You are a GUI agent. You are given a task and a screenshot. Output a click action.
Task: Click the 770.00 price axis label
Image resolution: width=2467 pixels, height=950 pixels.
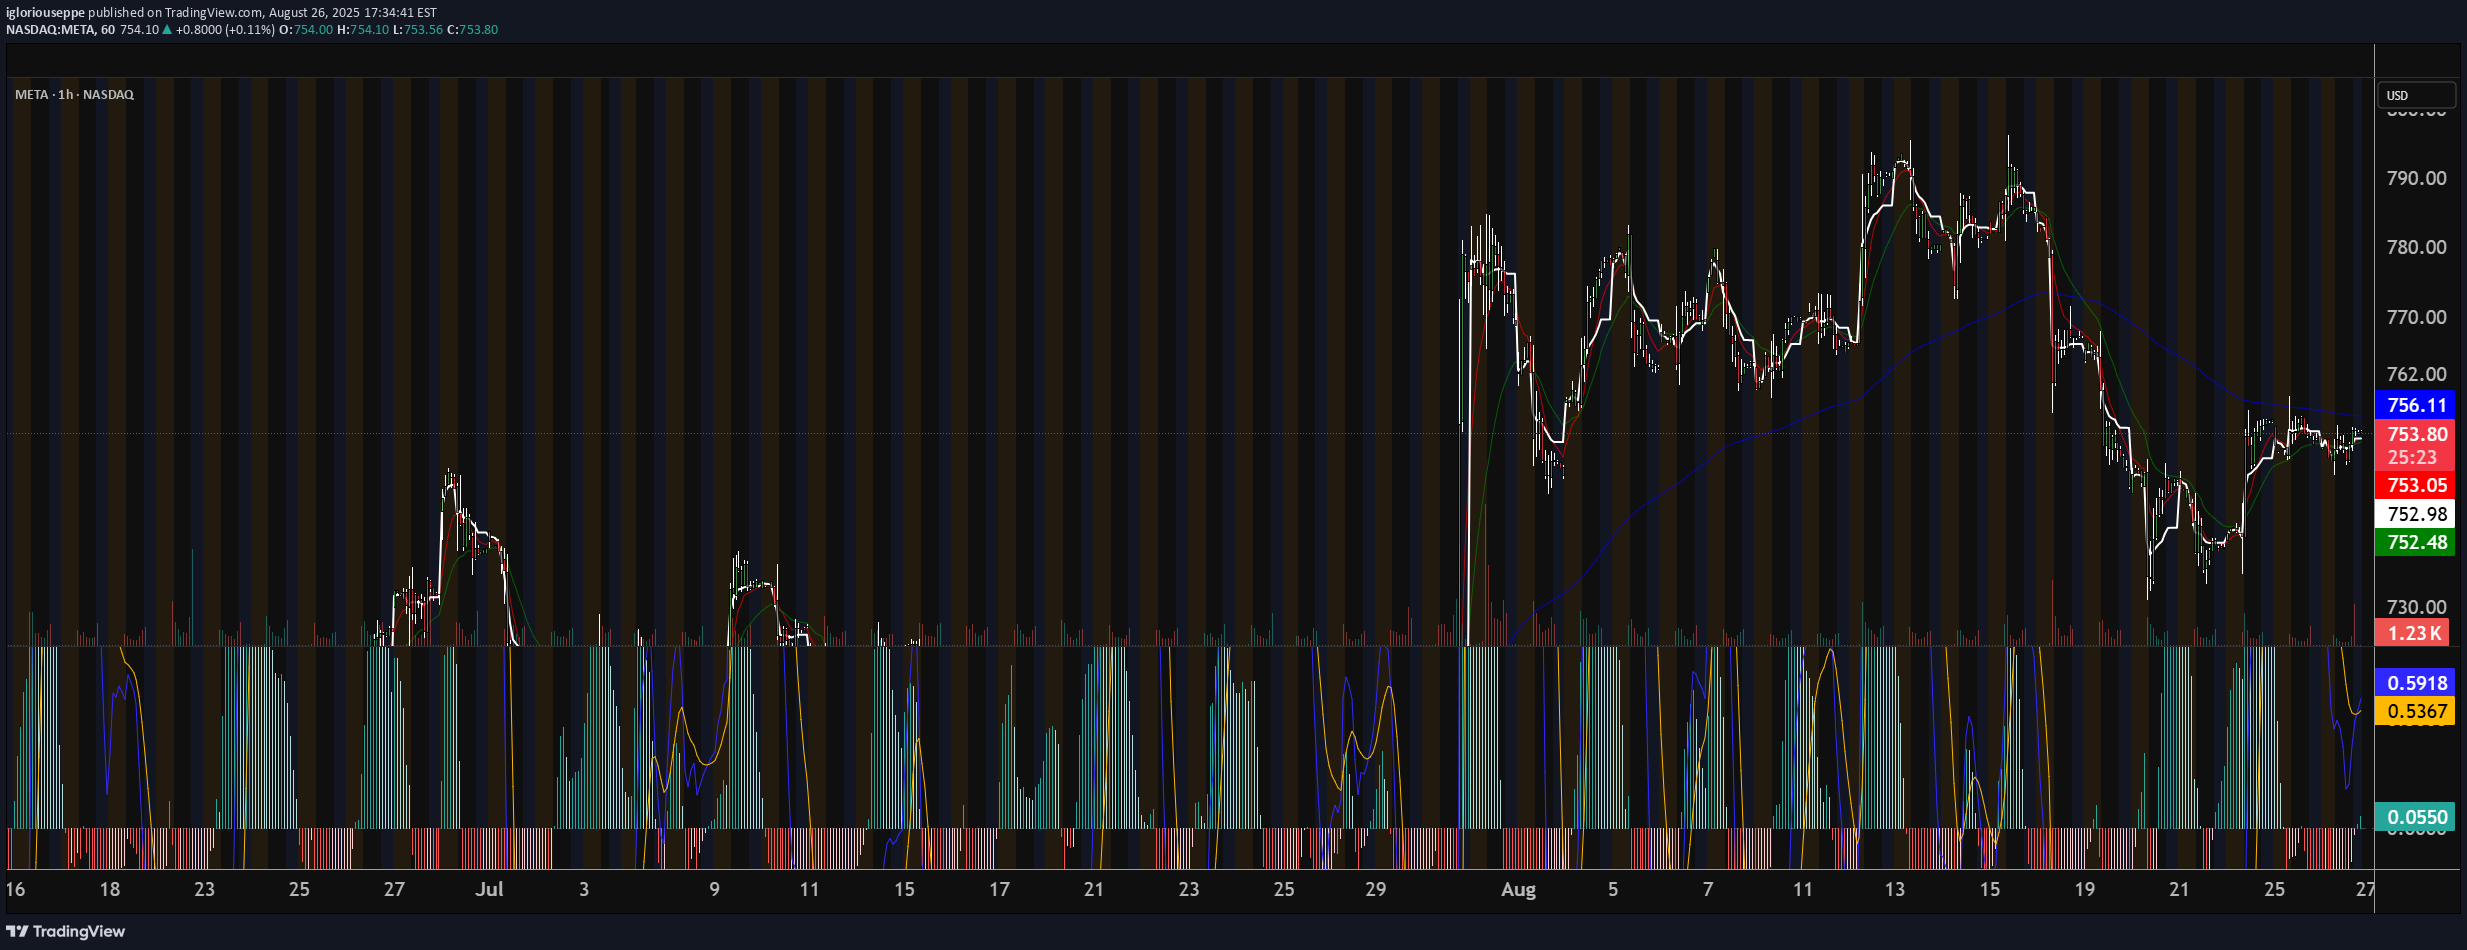pyautogui.click(x=2416, y=317)
